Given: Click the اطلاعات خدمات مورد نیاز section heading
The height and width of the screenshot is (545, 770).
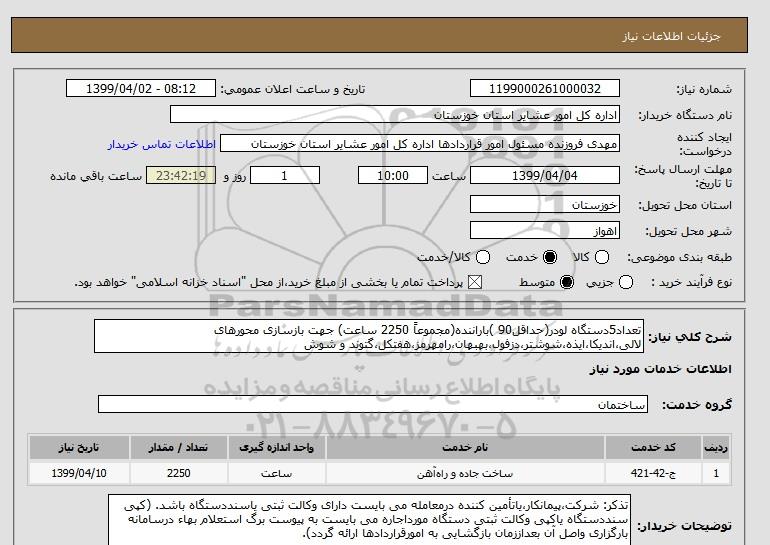Looking at the screenshot, I should coord(660,369).
